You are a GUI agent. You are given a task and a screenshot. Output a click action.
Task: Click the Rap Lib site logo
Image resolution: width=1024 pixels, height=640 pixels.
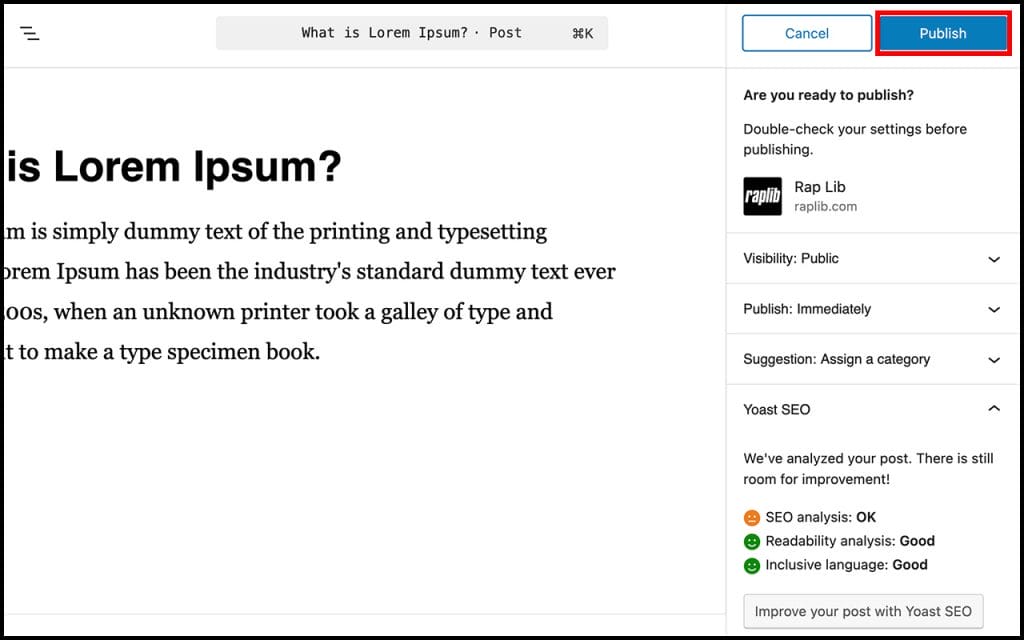[762, 196]
